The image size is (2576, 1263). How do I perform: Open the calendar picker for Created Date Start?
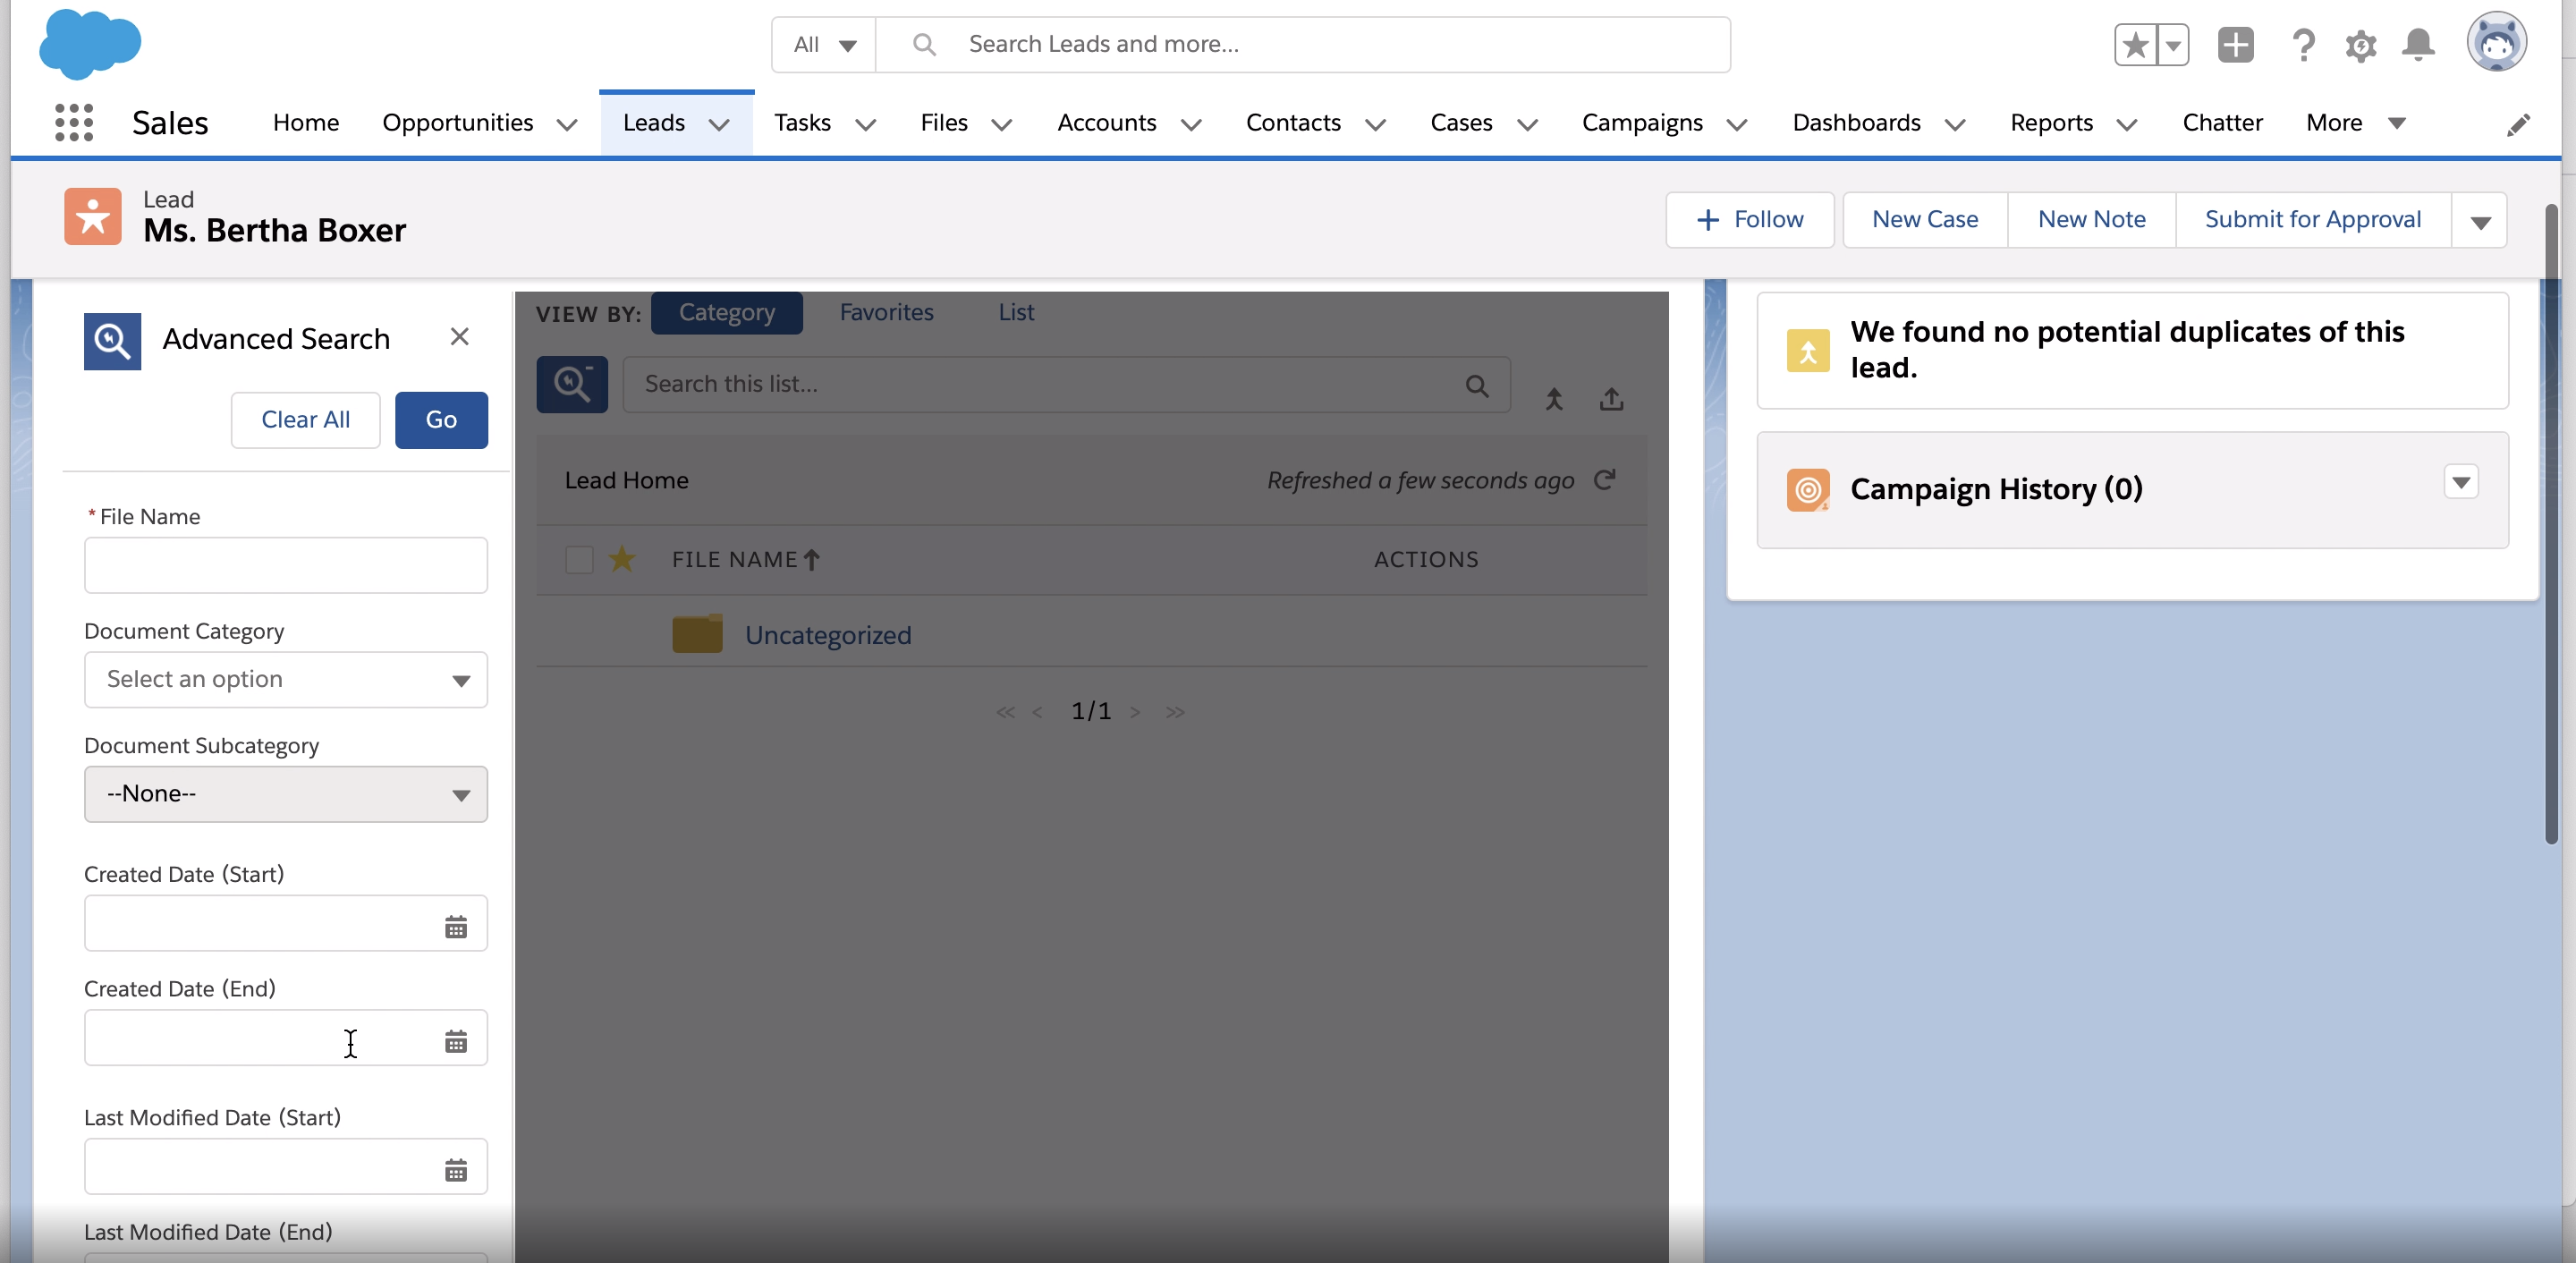[x=456, y=927]
